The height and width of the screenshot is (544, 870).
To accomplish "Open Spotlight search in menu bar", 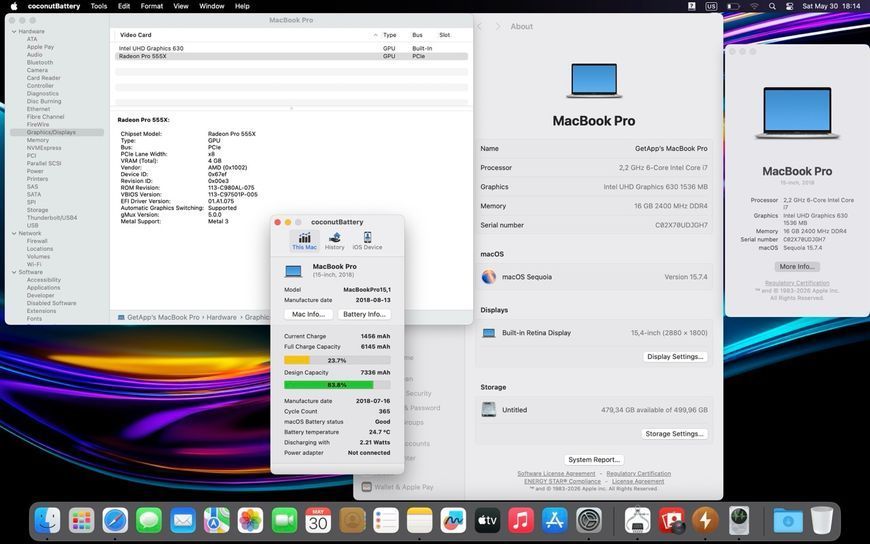I will 772,6.
